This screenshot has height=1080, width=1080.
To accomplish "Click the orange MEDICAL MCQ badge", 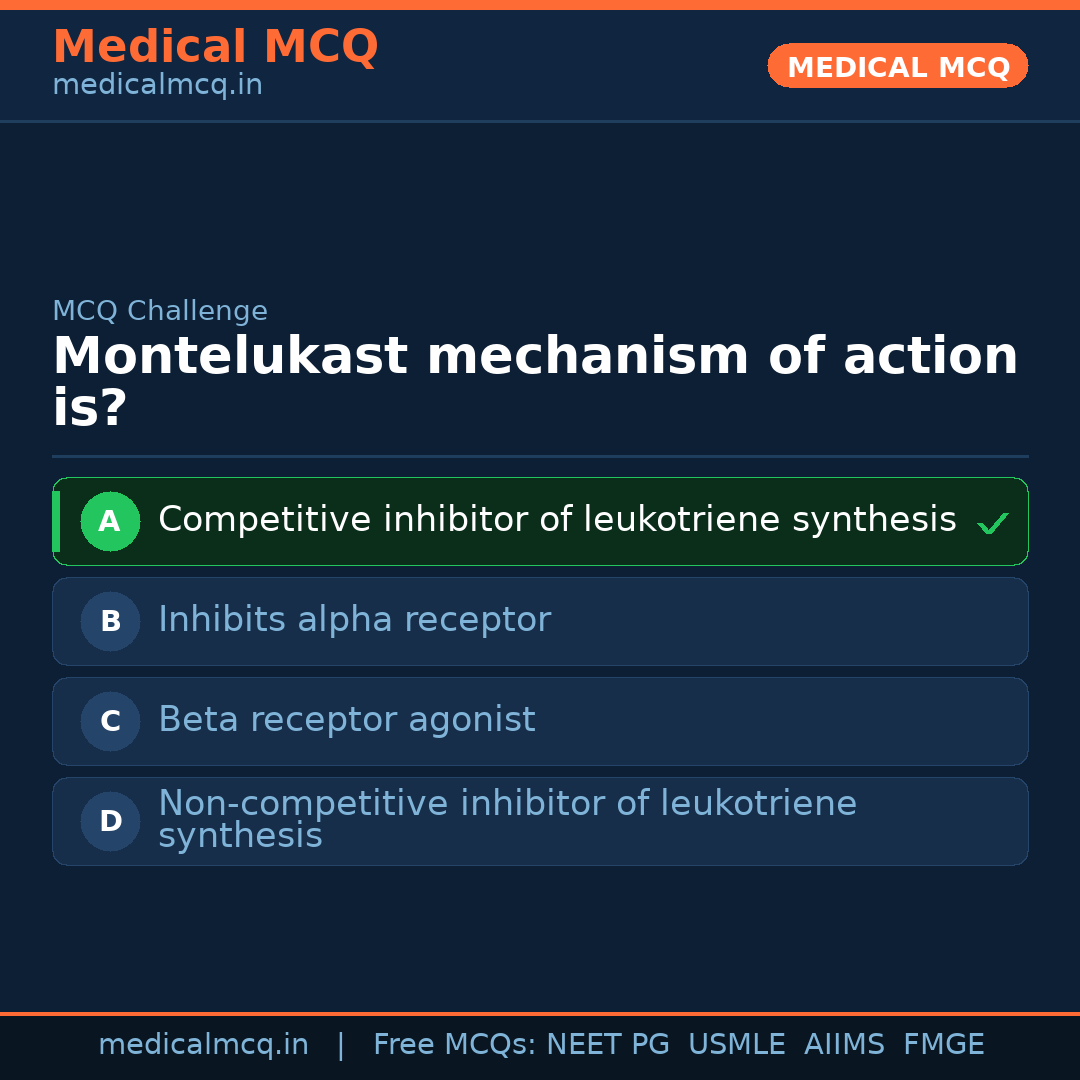I will tap(897, 67).
